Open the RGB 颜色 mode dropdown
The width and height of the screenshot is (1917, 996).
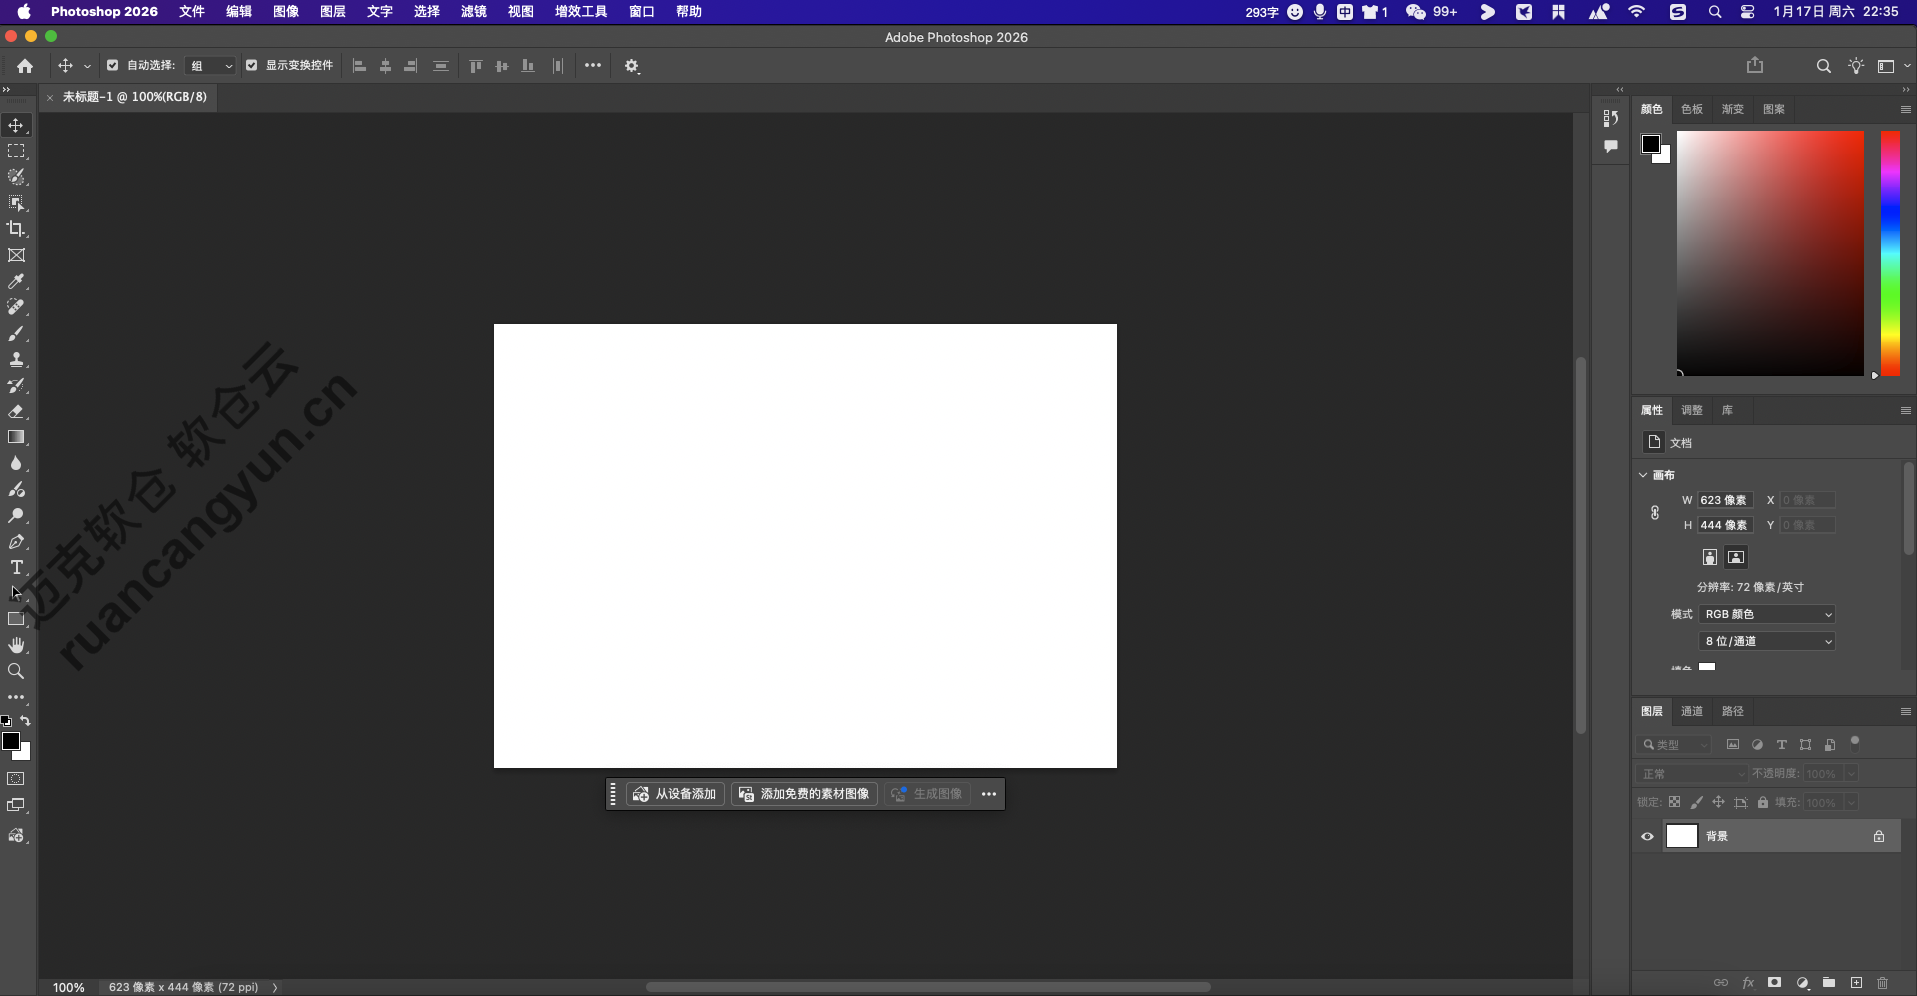(x=1767, y=614)
